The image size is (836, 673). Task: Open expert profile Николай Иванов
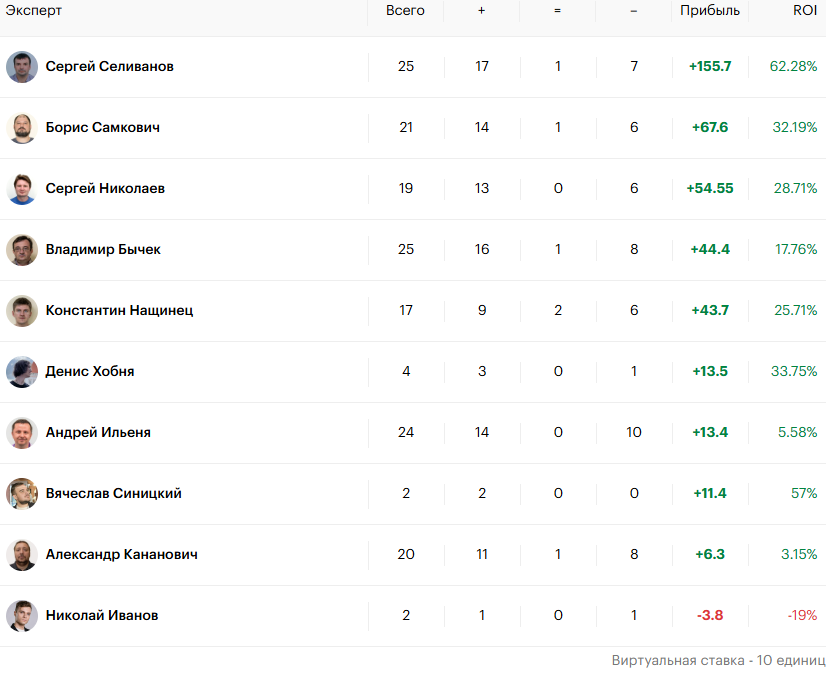coord(101,615)
